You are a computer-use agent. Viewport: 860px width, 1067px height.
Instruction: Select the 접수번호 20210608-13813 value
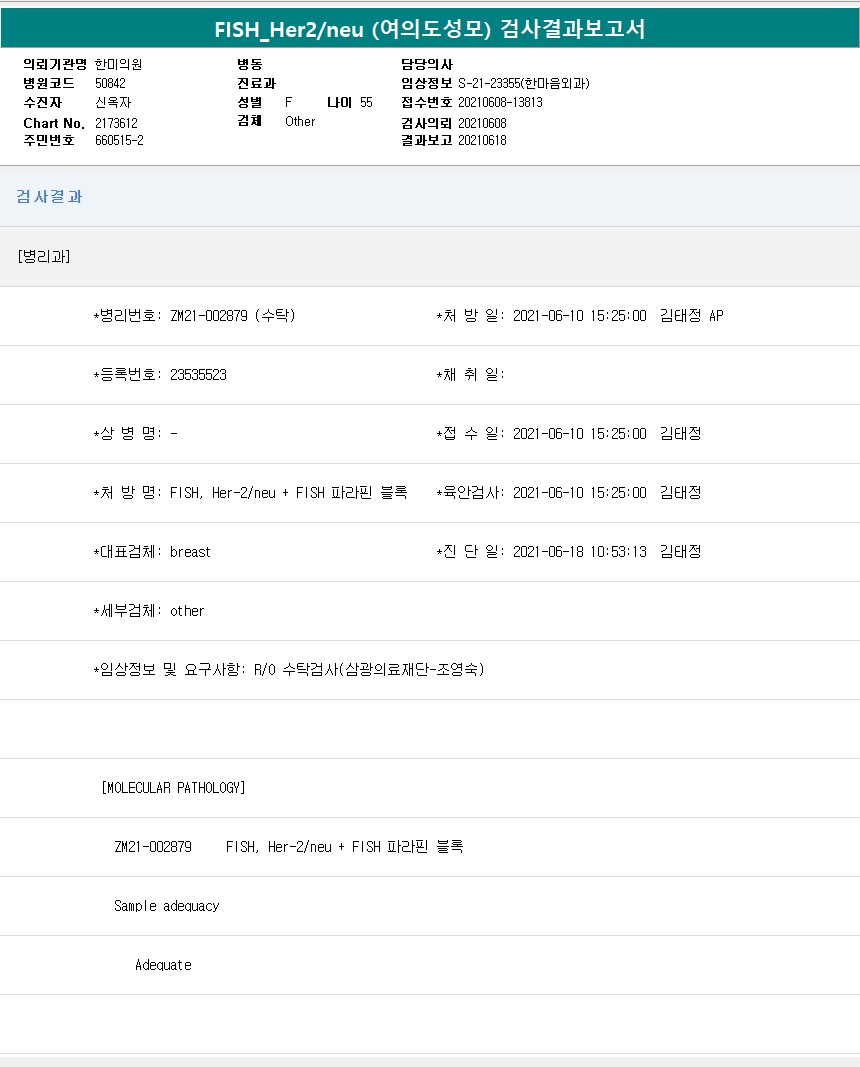pyautogui.click(x=500, y=103)
